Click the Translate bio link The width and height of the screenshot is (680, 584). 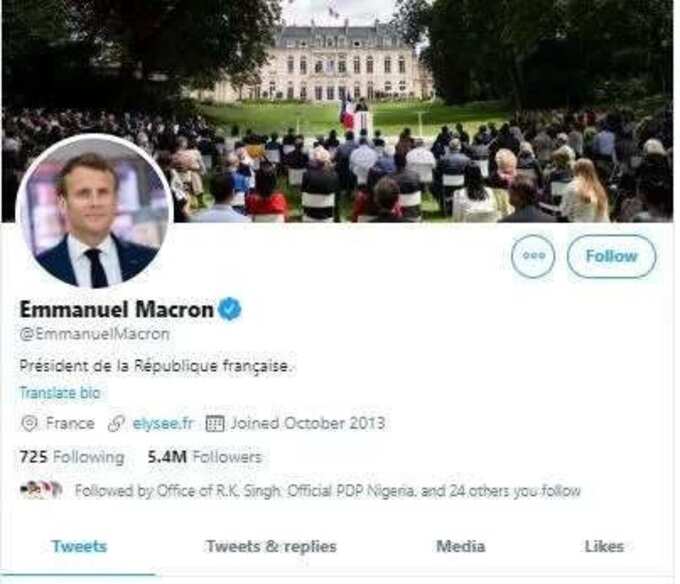pos(60,393)
